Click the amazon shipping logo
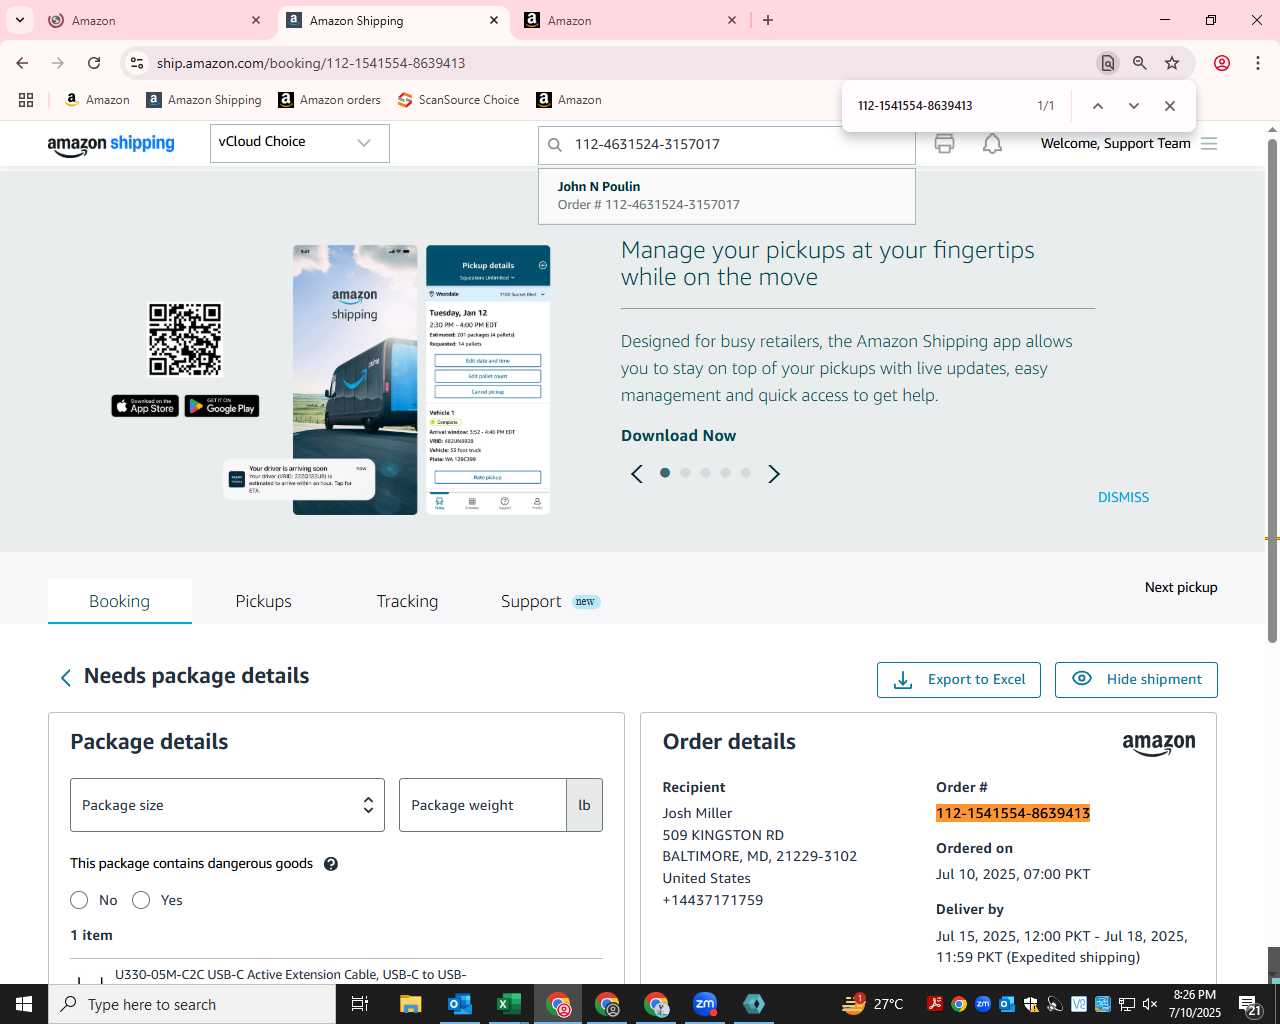This screenshot has height=1024, width=1280. click(111, 144)
